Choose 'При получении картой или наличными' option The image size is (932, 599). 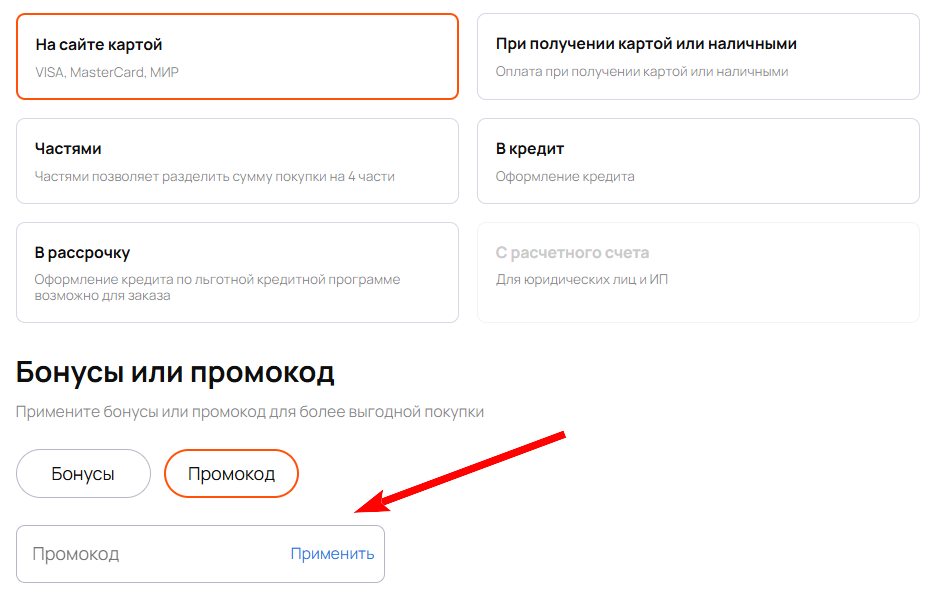698,55
